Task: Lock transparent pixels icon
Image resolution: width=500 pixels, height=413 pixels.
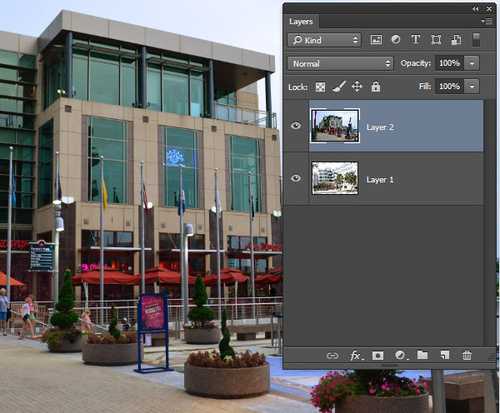Action: coord(320,87)
